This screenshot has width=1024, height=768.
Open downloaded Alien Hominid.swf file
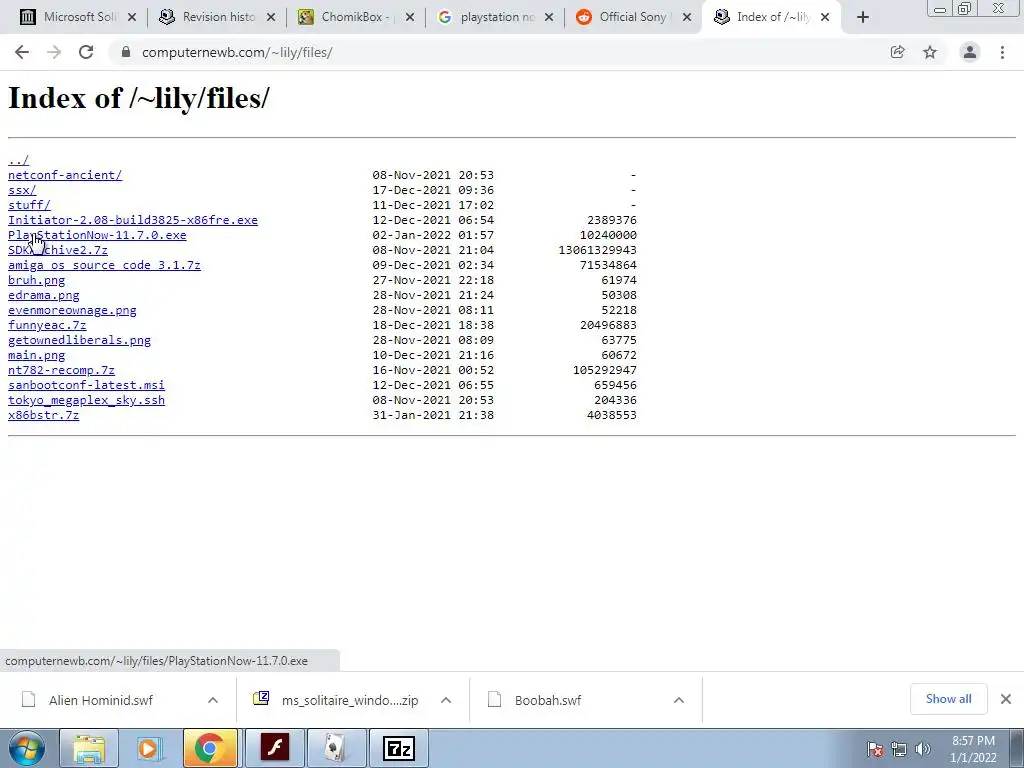(101, 700)
